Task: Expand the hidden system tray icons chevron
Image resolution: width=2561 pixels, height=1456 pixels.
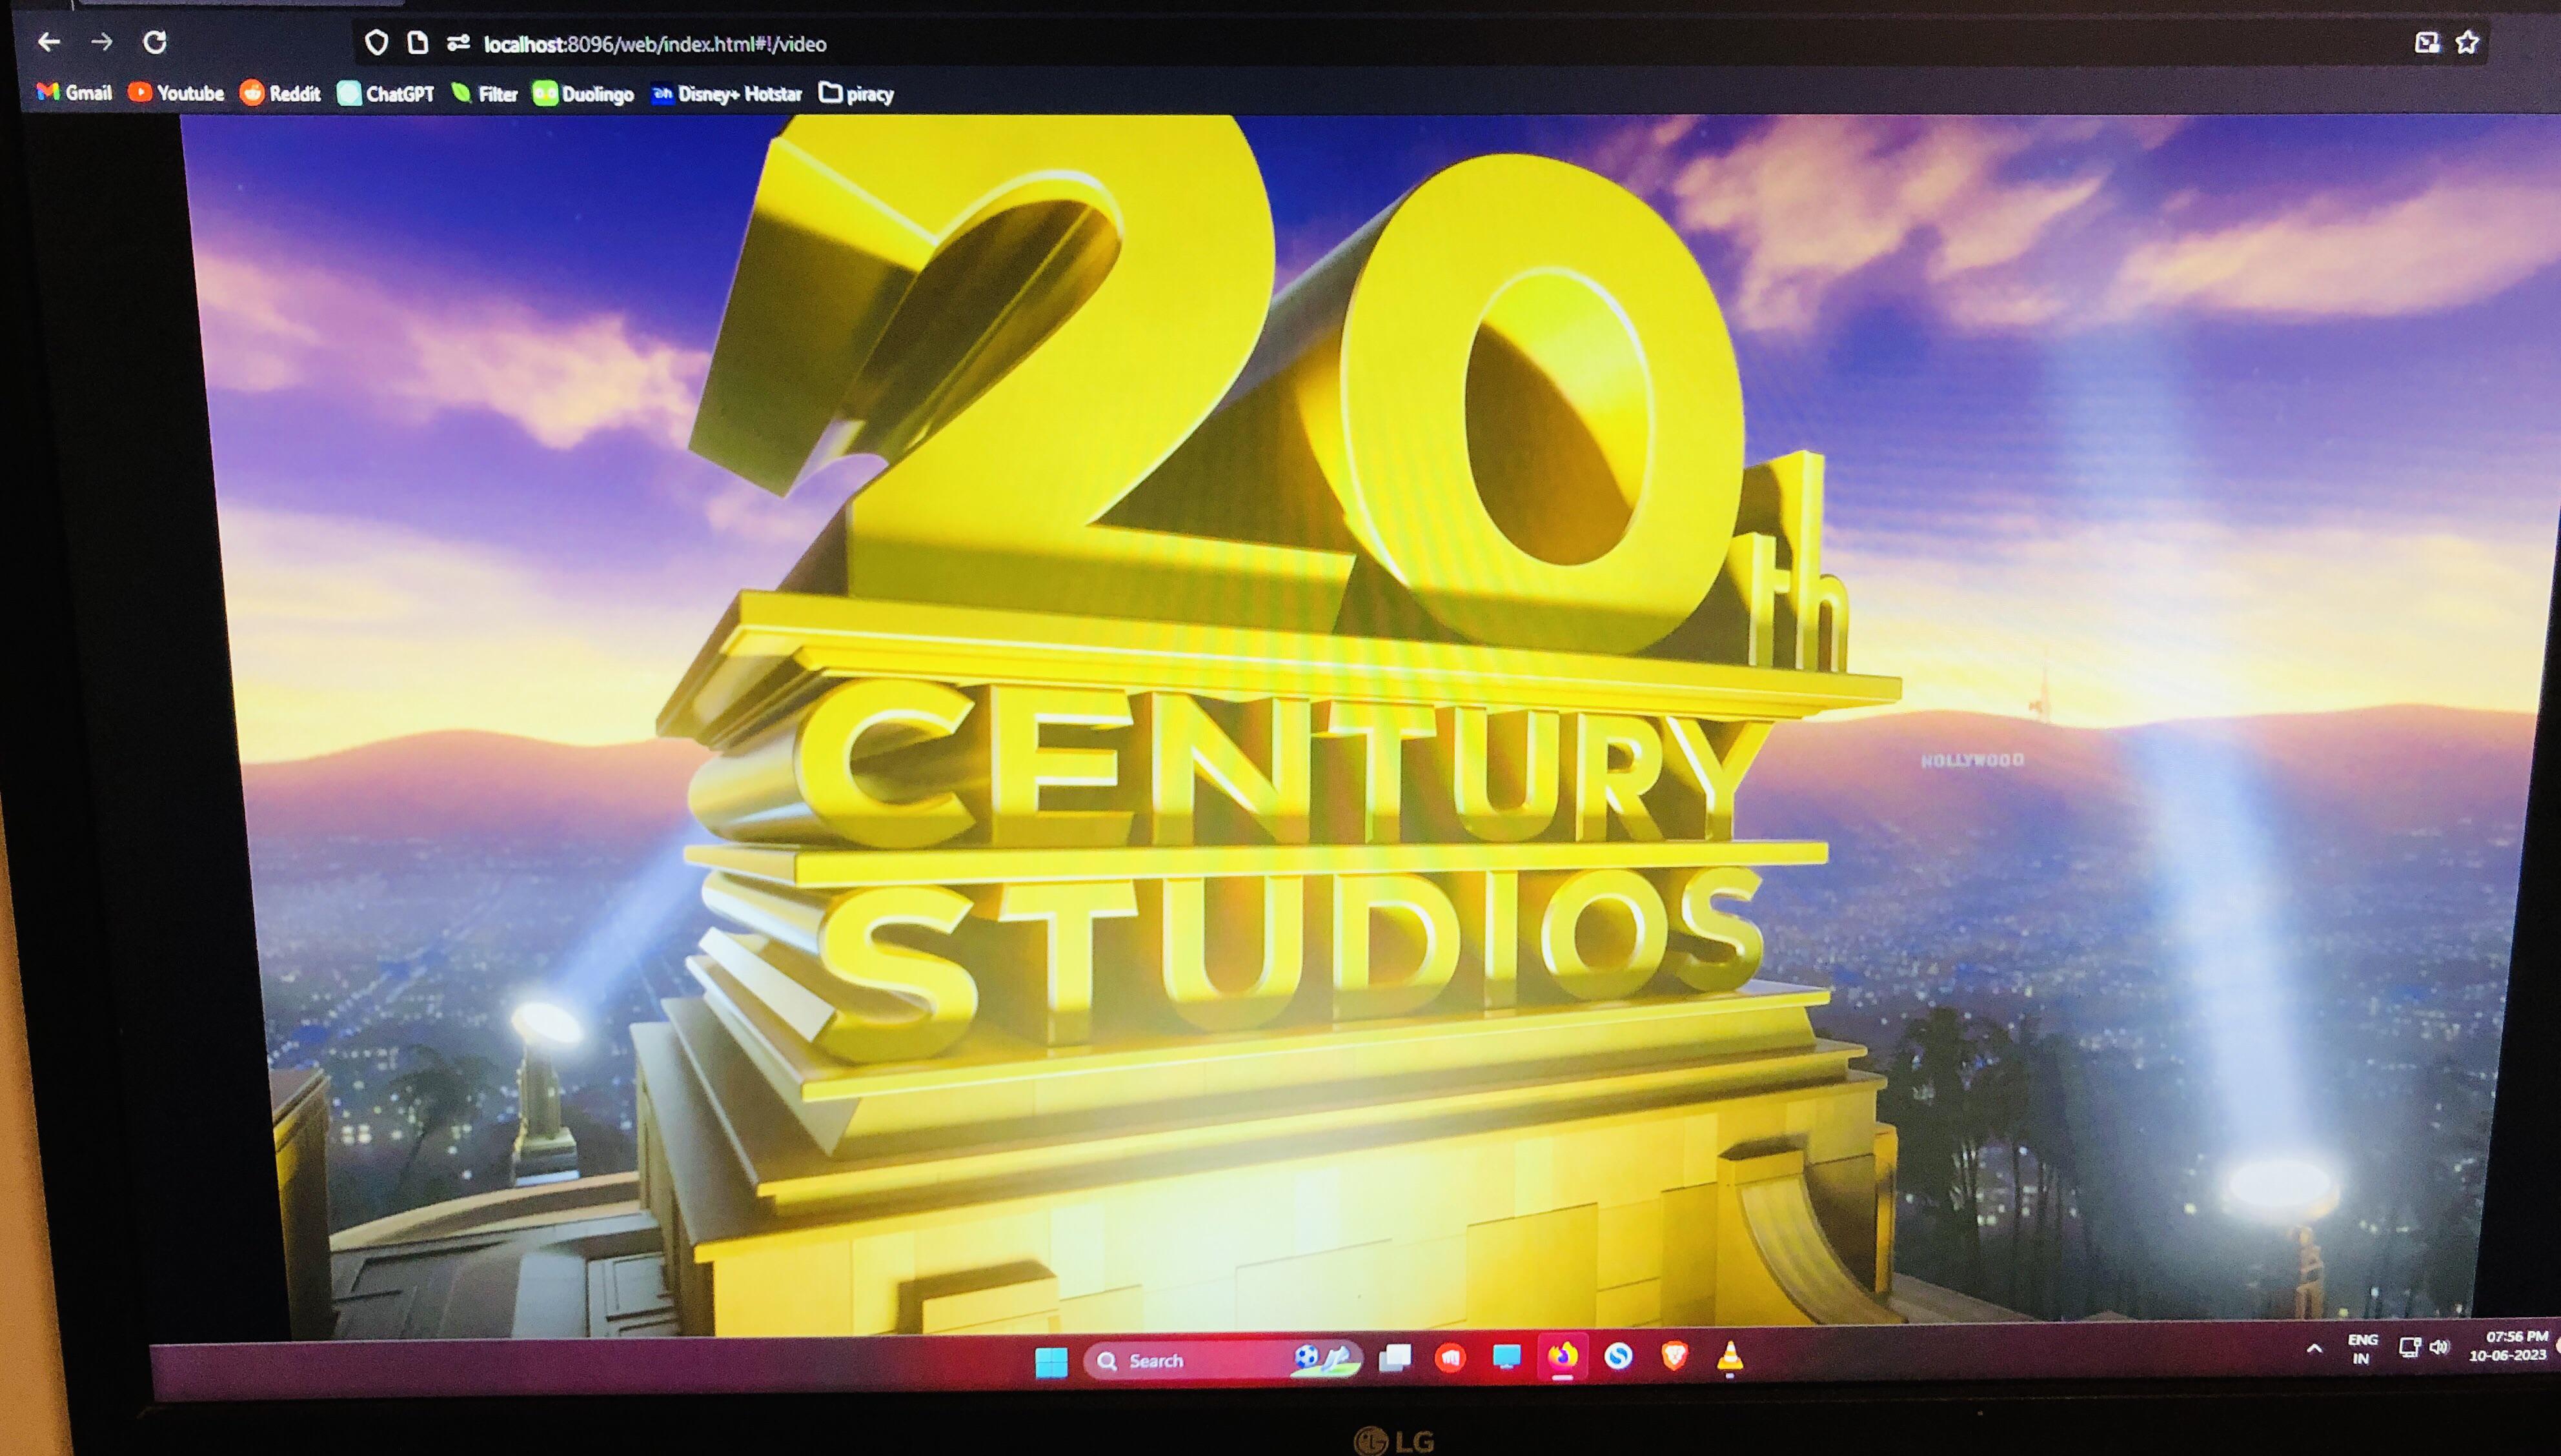Action: click(2314, 1349)
